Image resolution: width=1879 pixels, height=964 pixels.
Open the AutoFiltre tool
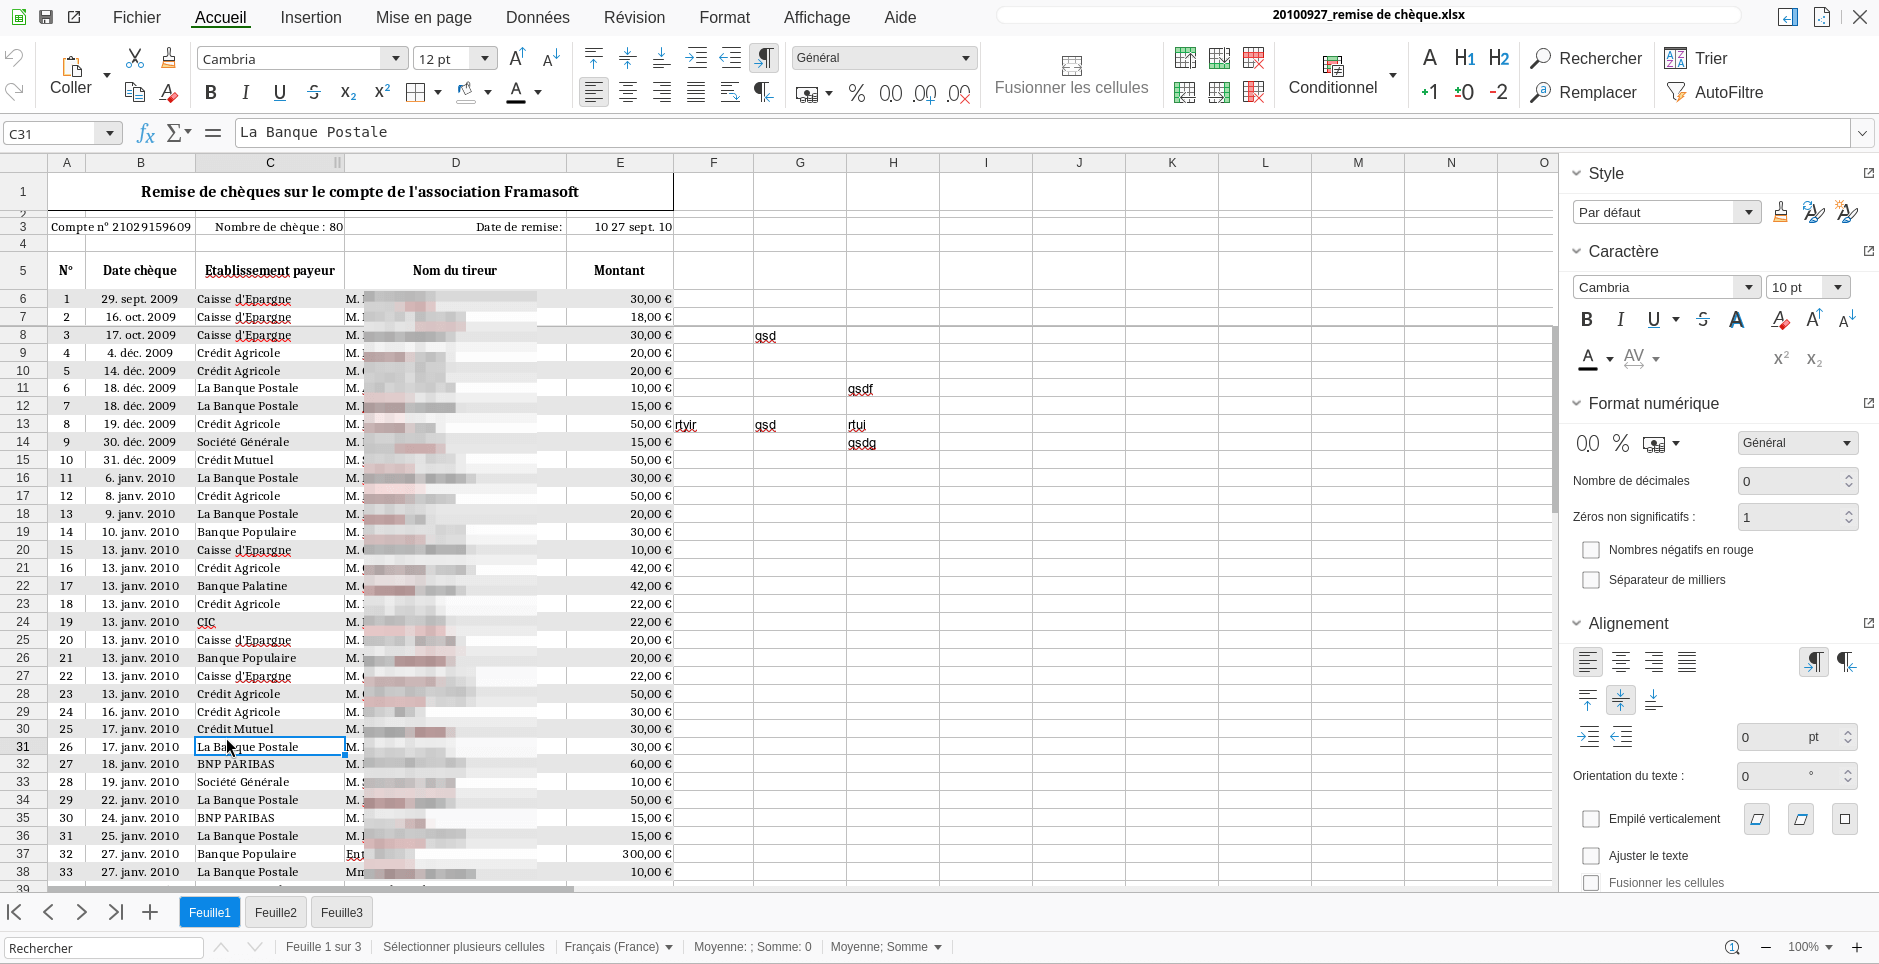[1714, 92]
